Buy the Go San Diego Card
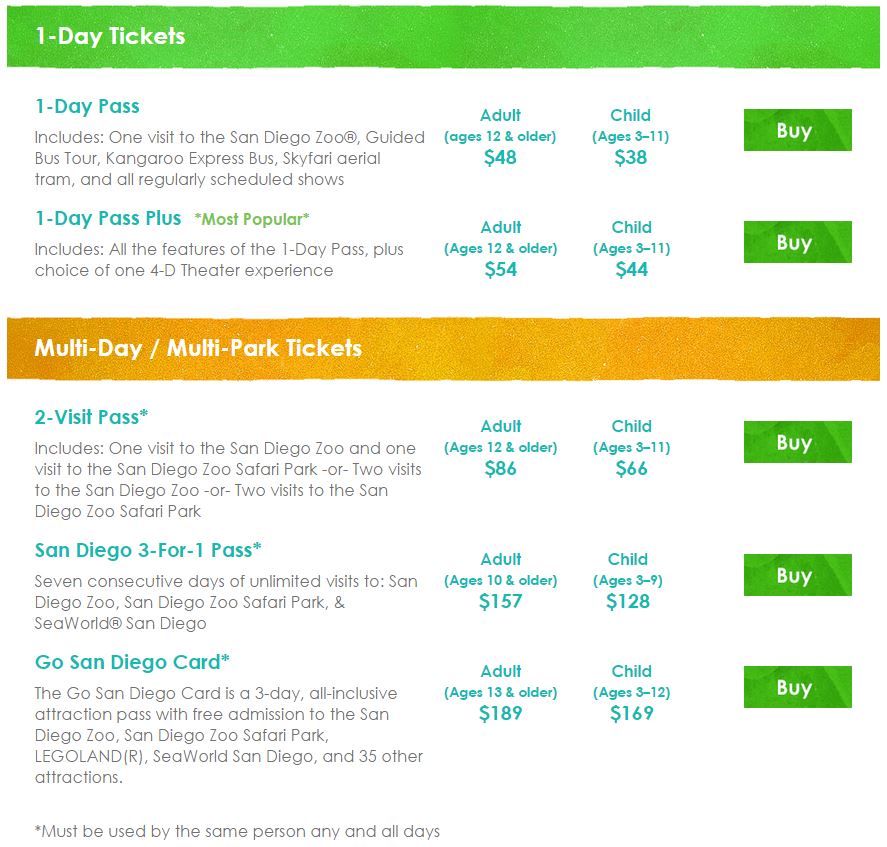The image size is (887, 847). (x=797, y=687)
